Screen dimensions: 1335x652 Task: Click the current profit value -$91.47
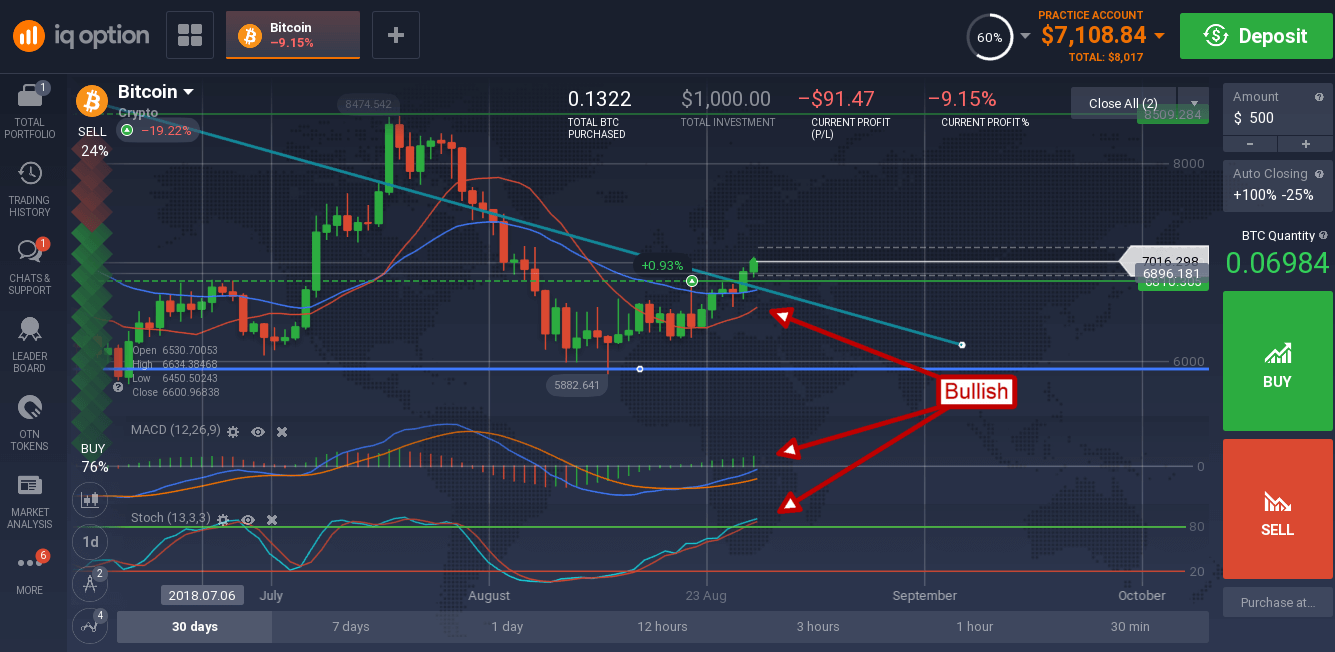(836, 99)
